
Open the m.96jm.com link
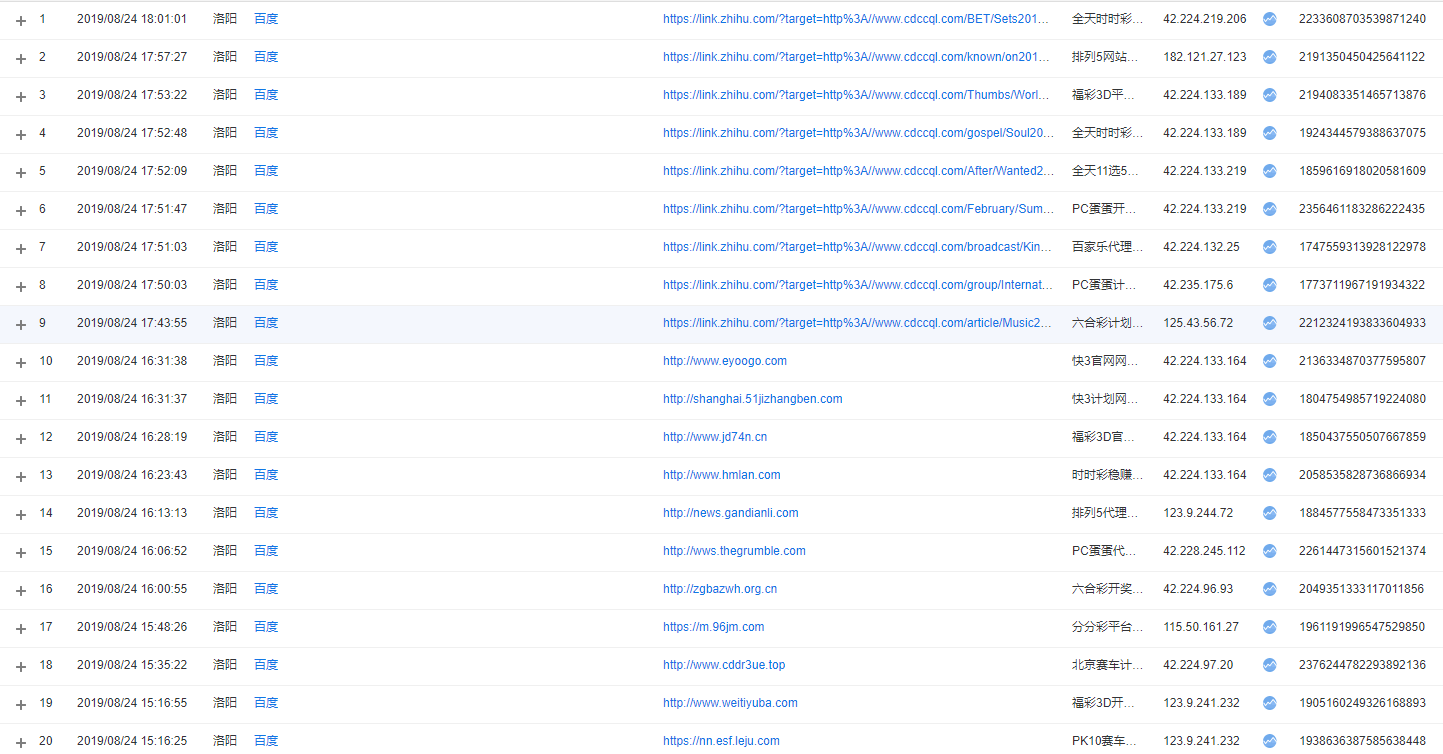pos(713,627)
